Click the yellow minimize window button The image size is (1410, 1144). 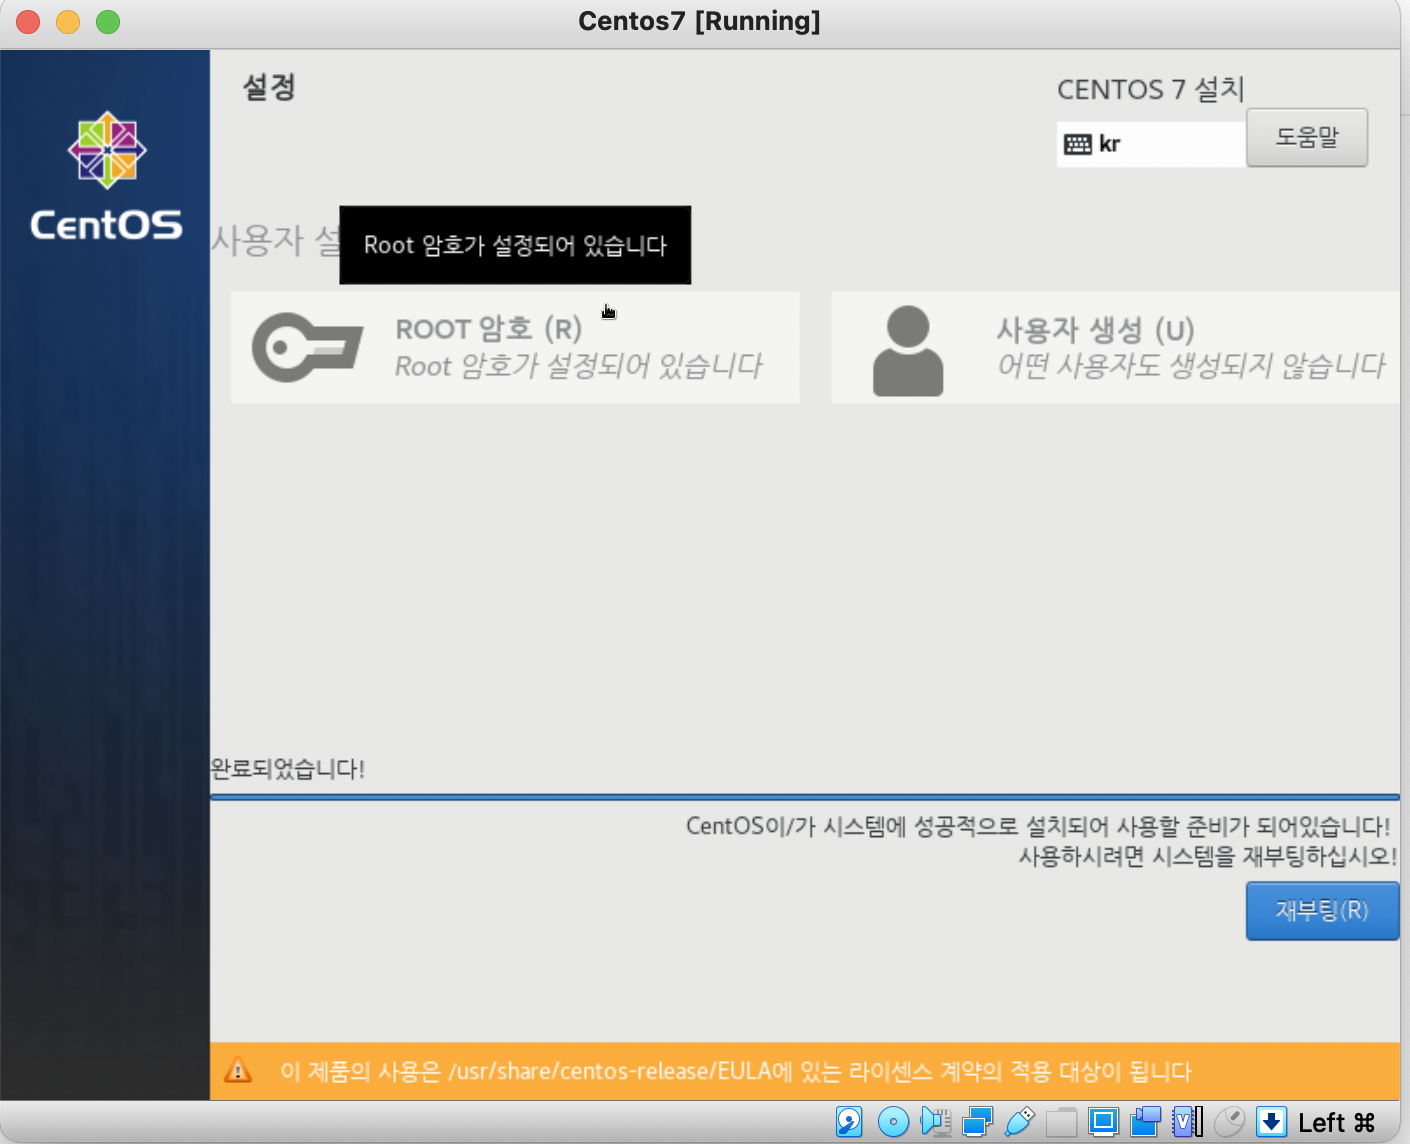68,21
